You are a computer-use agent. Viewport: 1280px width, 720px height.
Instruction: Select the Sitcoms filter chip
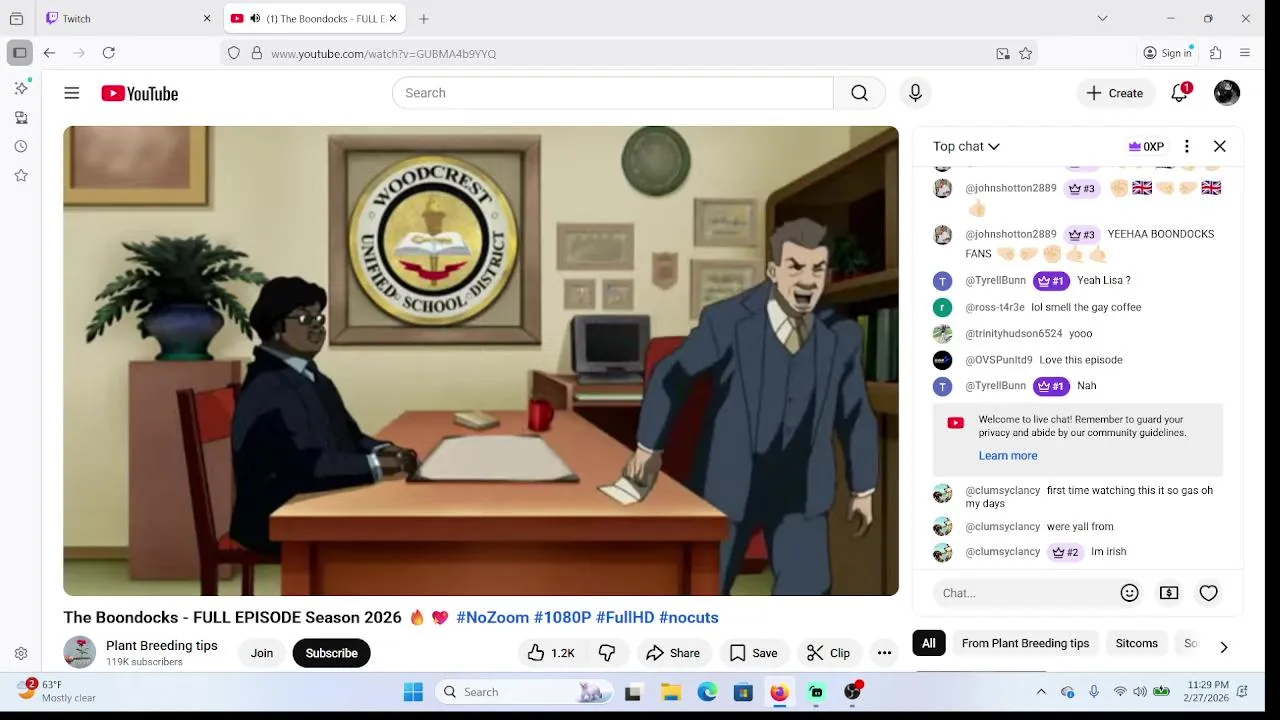coord(1136,643)
